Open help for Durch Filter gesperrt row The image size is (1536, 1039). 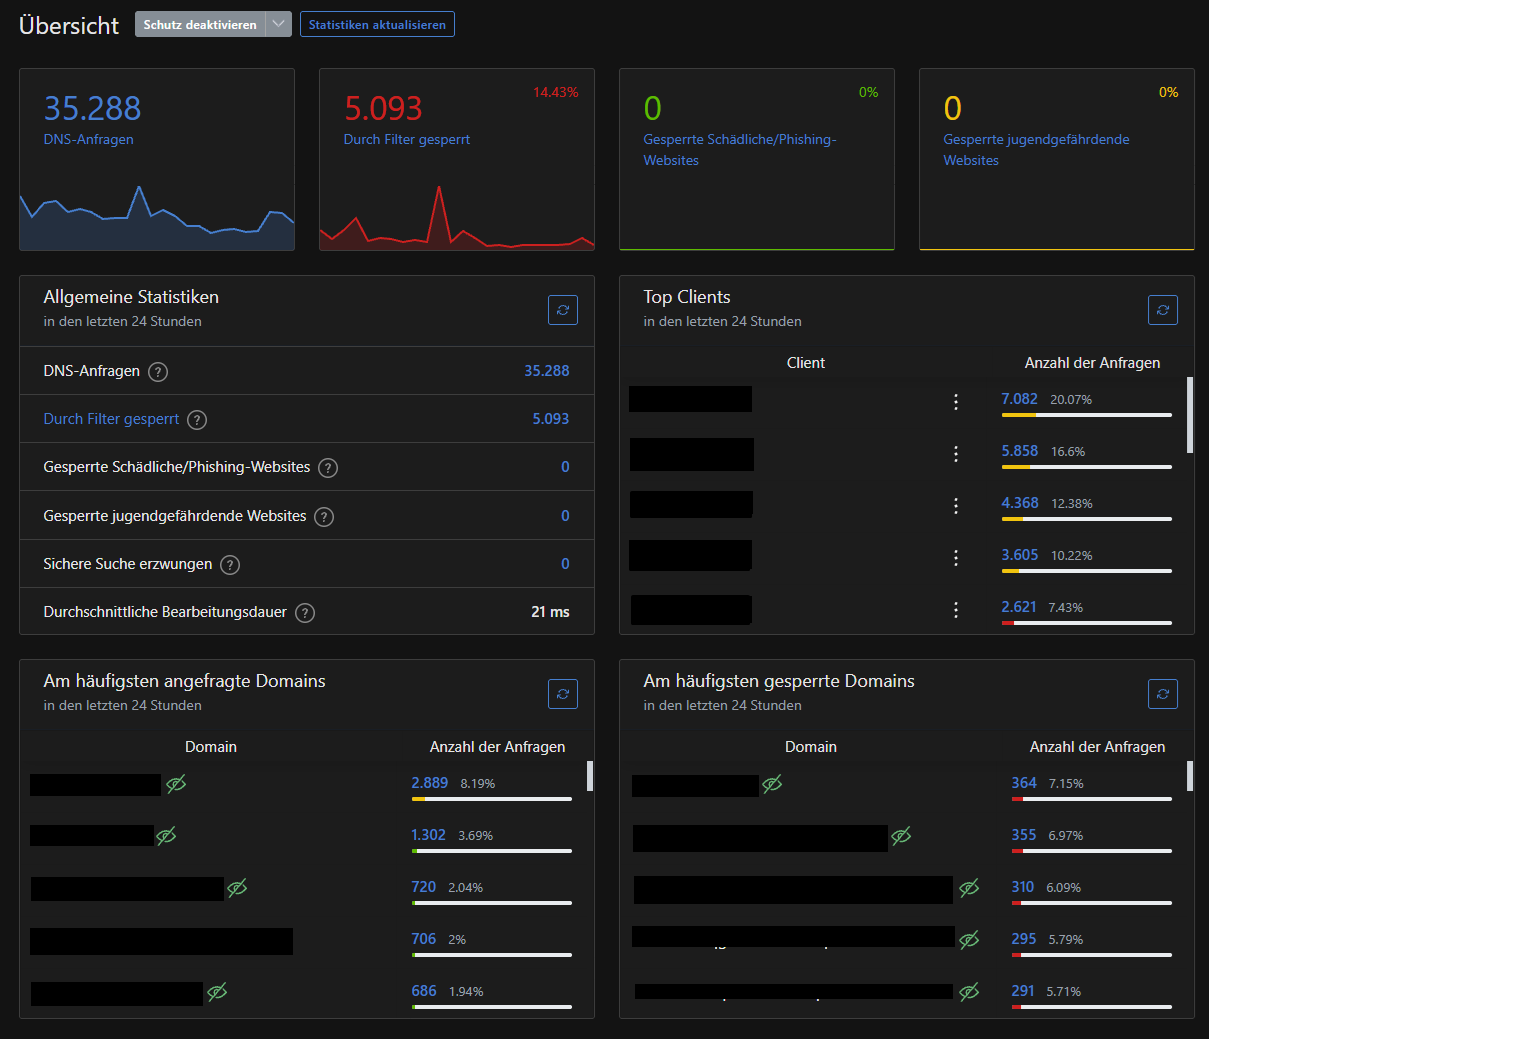197,420
